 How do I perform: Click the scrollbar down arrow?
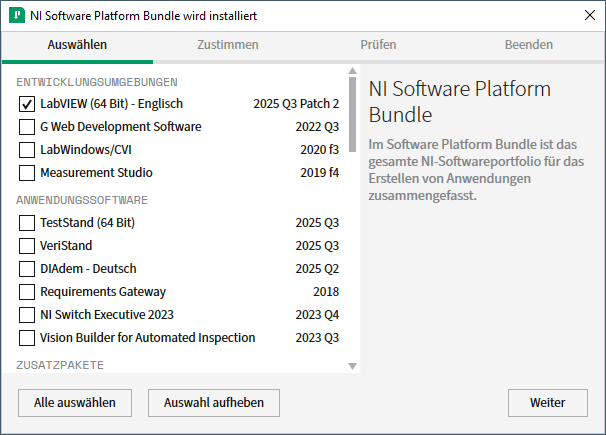[x=352, y=368]
